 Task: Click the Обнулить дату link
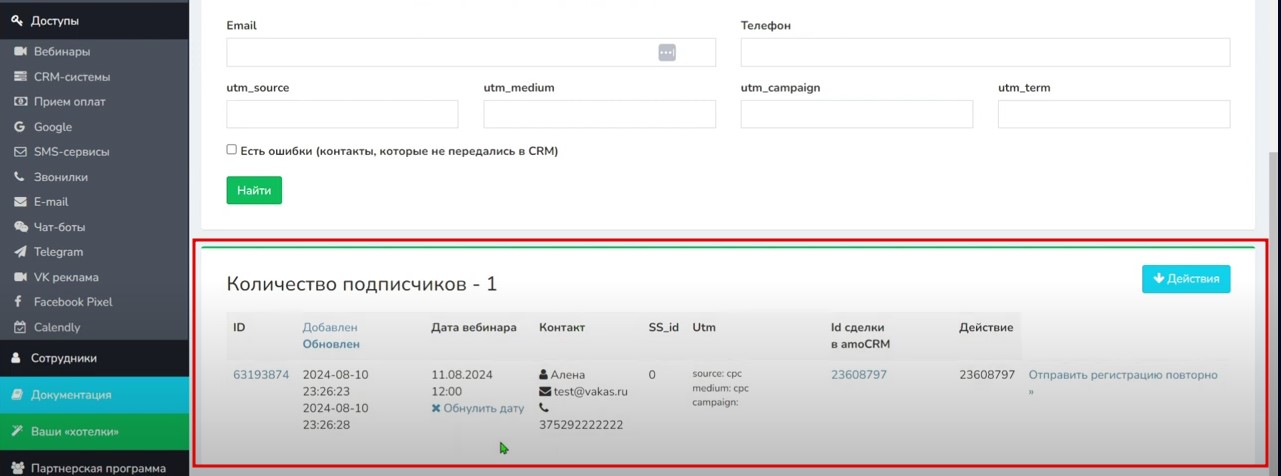click(x=478, y=408)
